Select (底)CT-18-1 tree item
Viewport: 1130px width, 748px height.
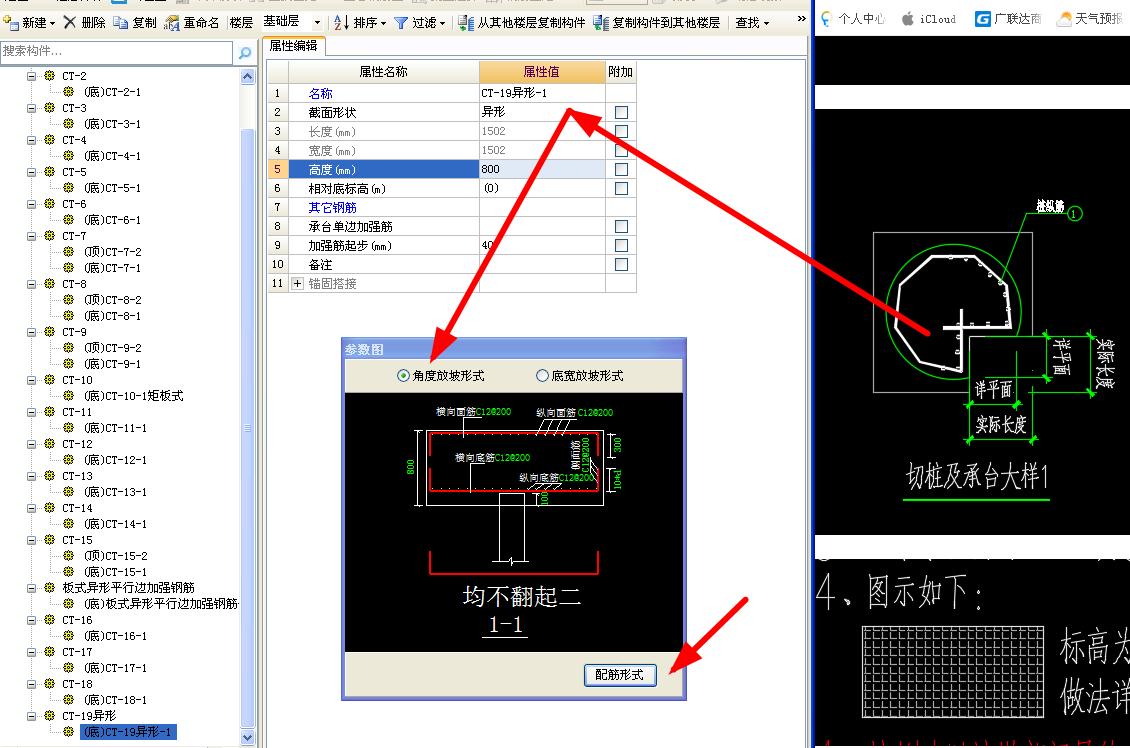(115, 700)
